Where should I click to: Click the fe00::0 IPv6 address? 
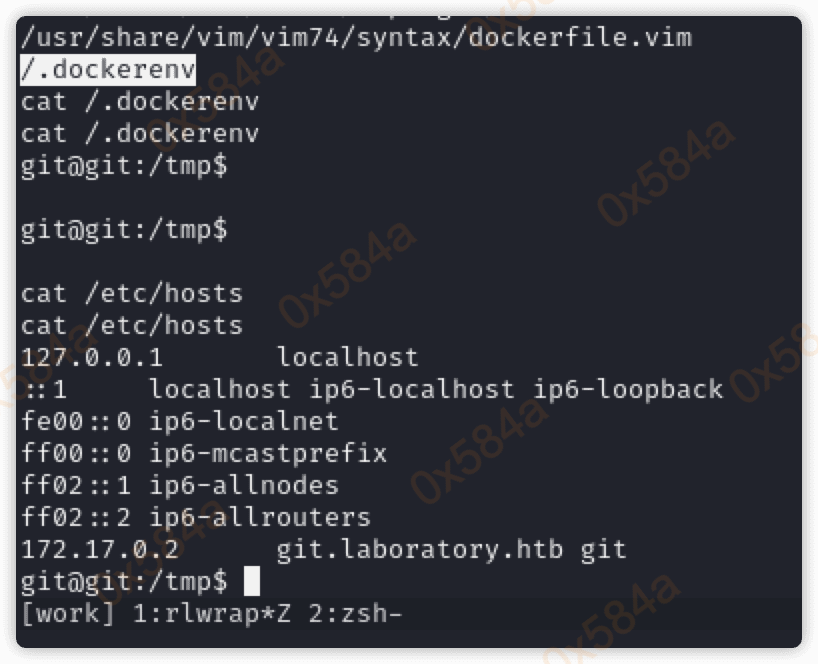pyautogui.click(x=76, y=421)
